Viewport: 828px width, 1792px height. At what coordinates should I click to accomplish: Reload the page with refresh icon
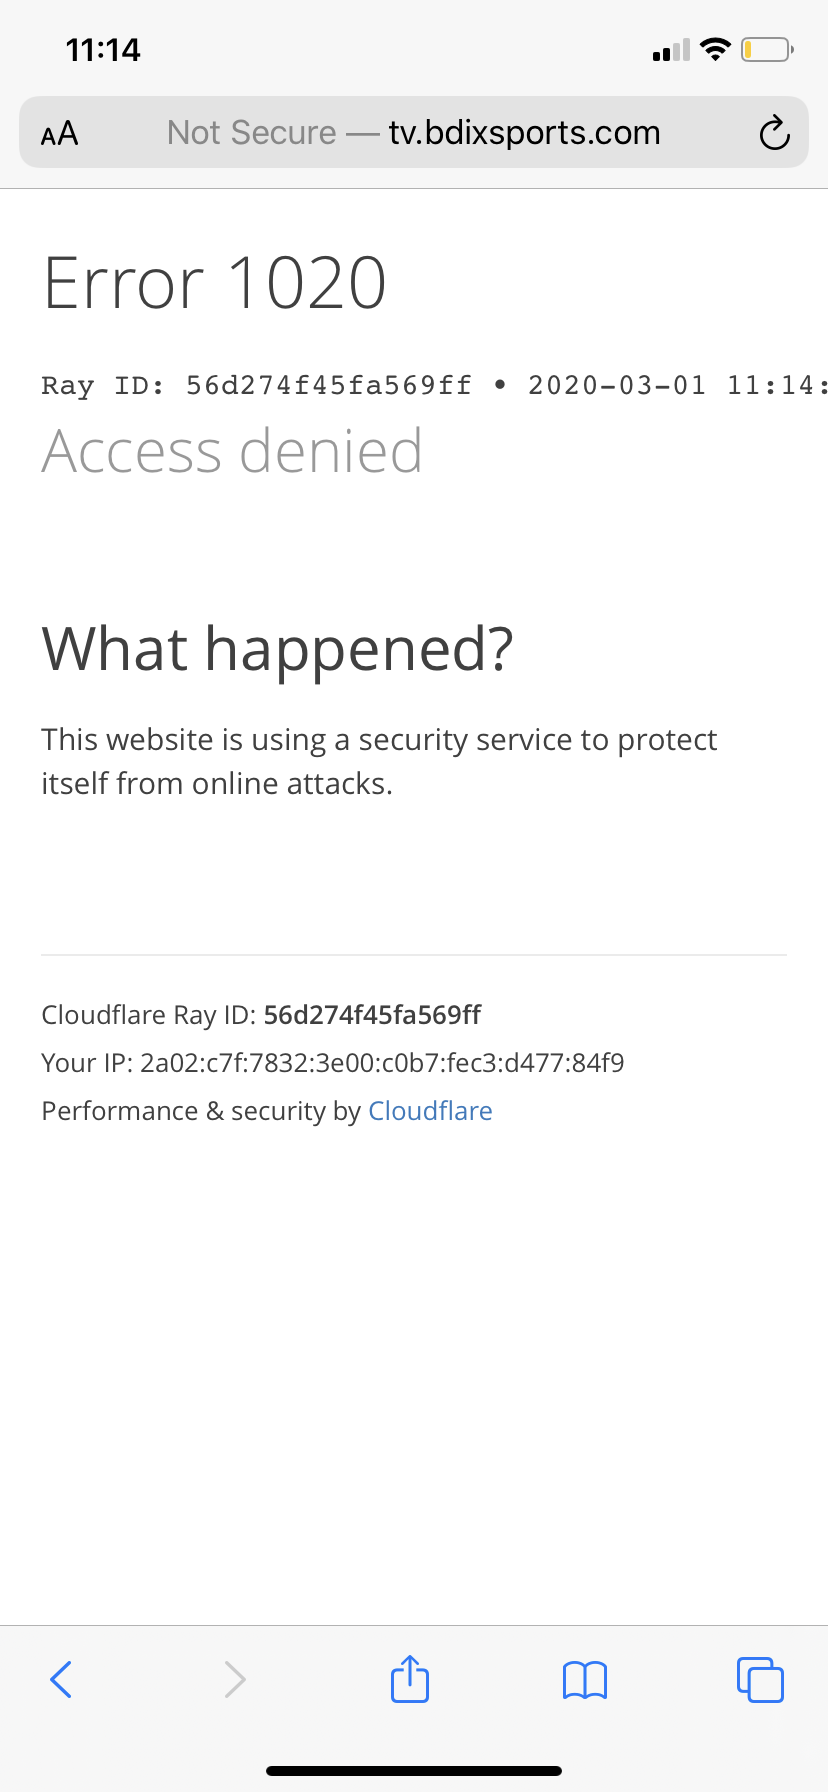point(774,133)
